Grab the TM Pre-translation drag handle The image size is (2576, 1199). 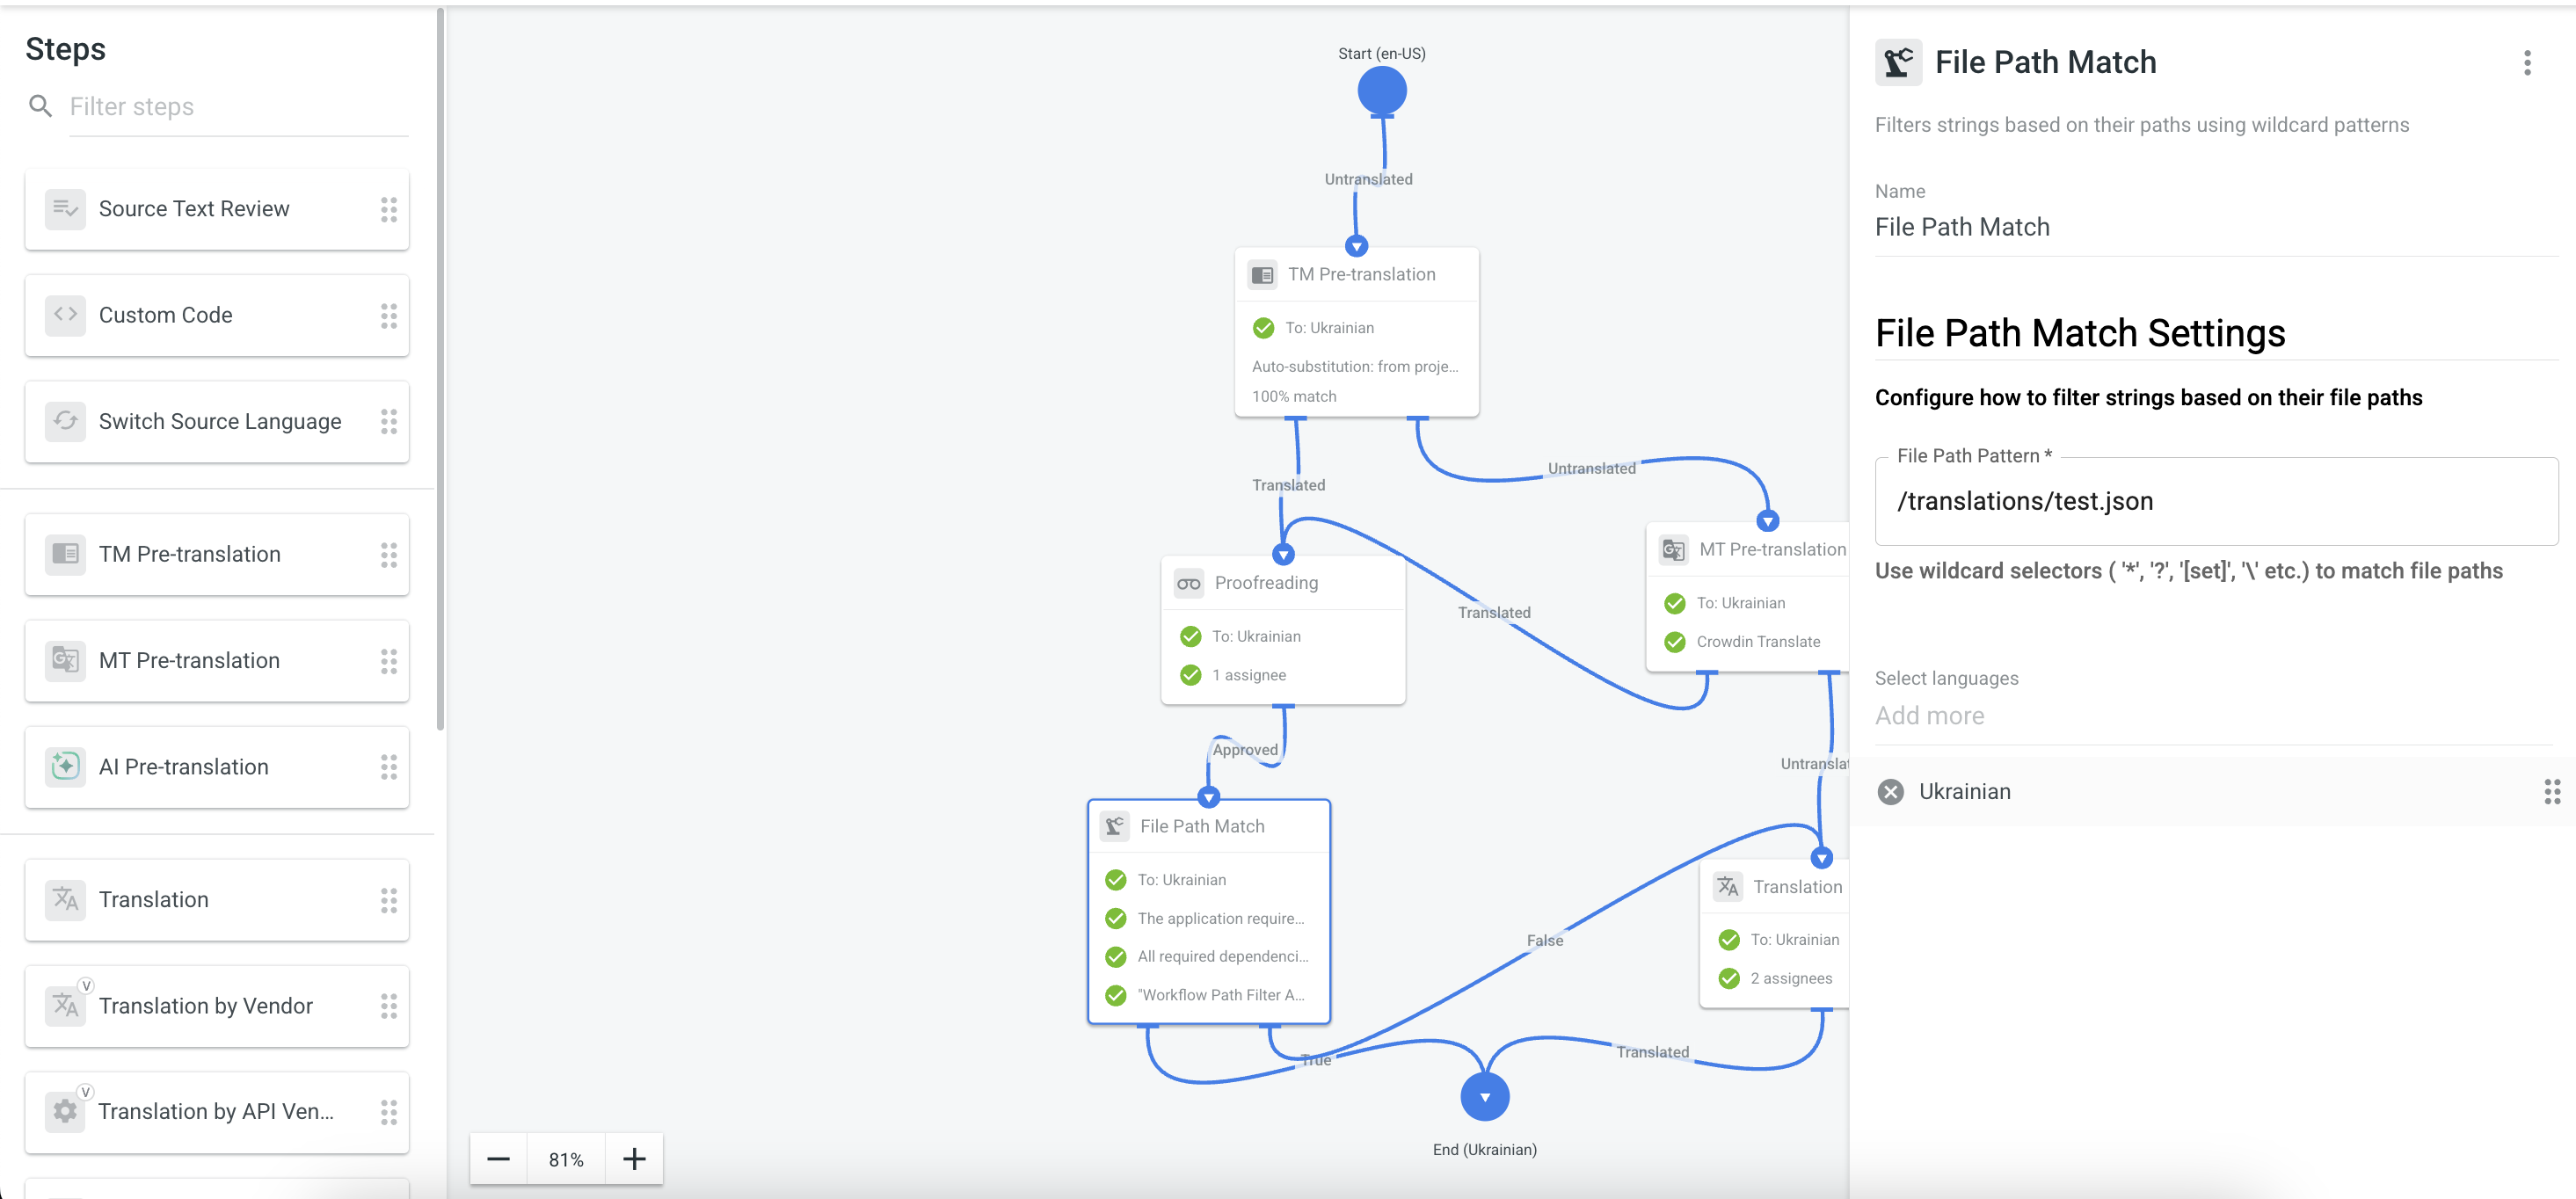pyautogui.click(x=388, y=554)
